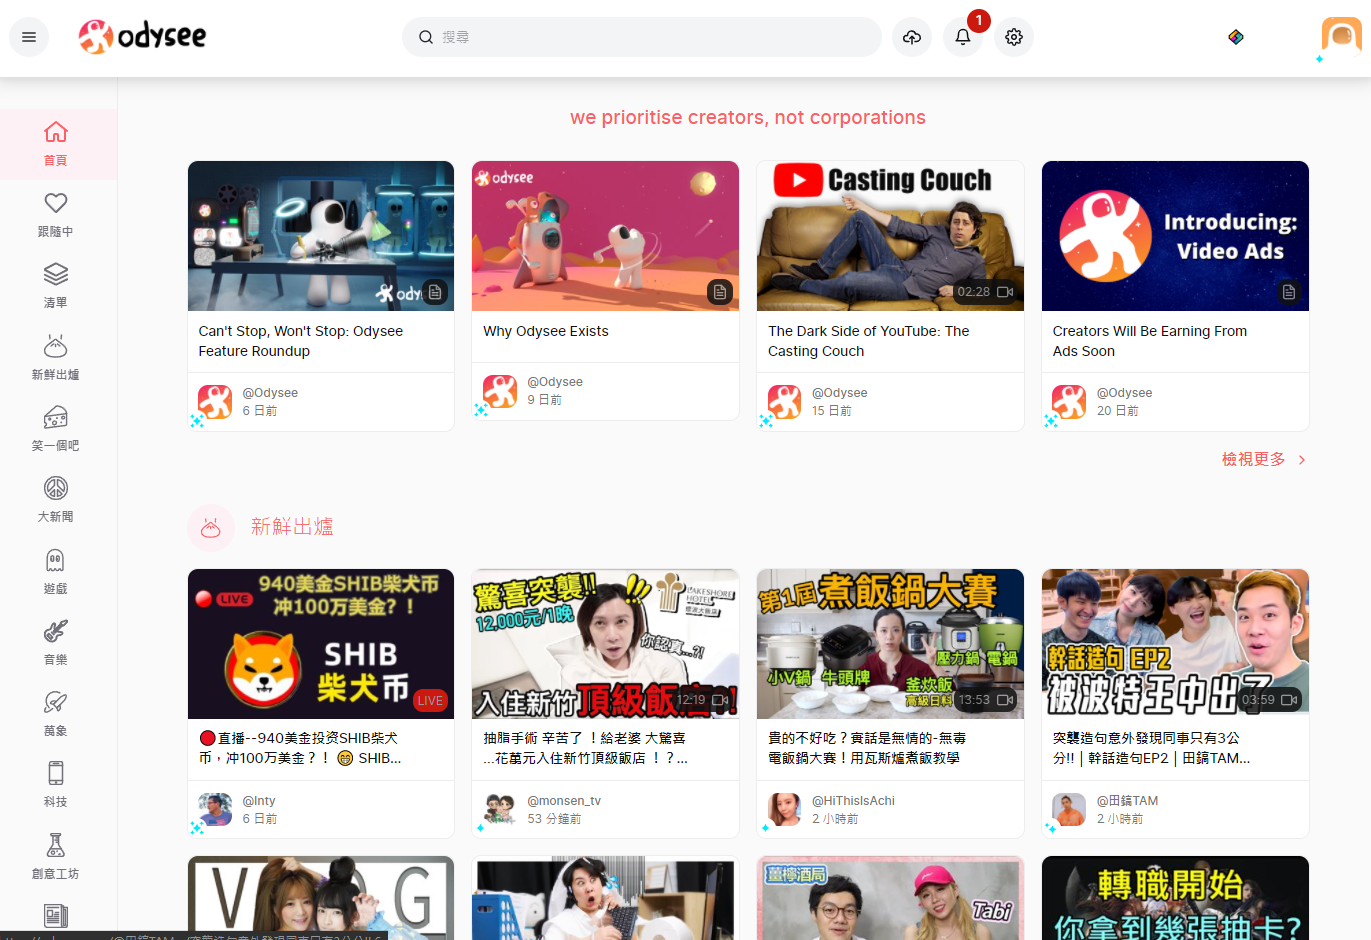Click the @HiThisIsAchi channel avatar

(x=785, y=810)
